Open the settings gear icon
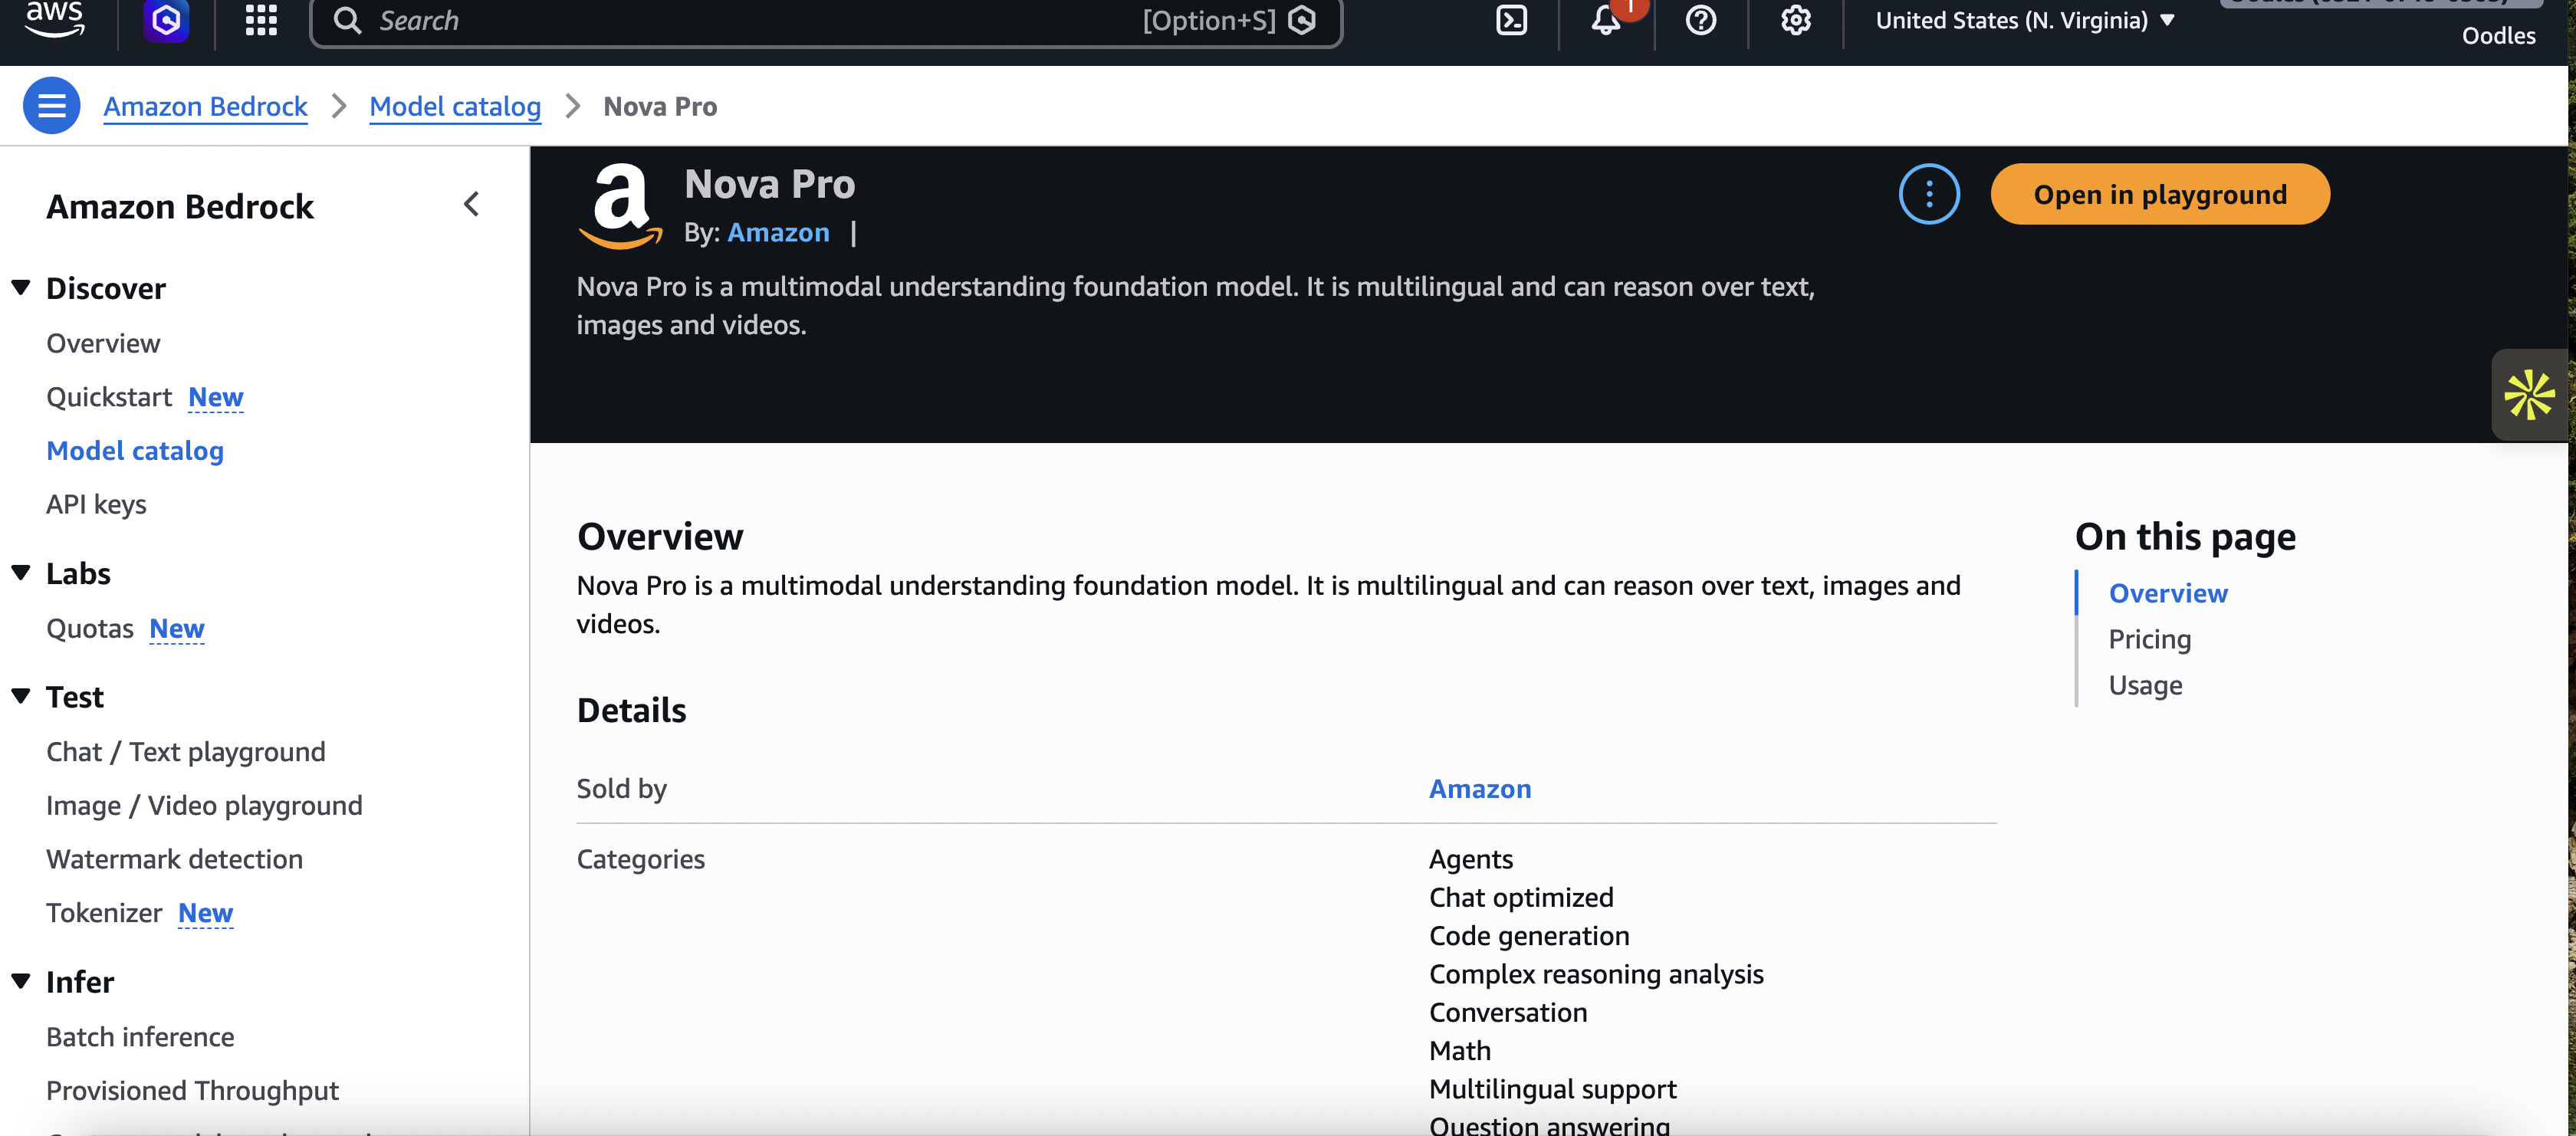 (1796, 20)
